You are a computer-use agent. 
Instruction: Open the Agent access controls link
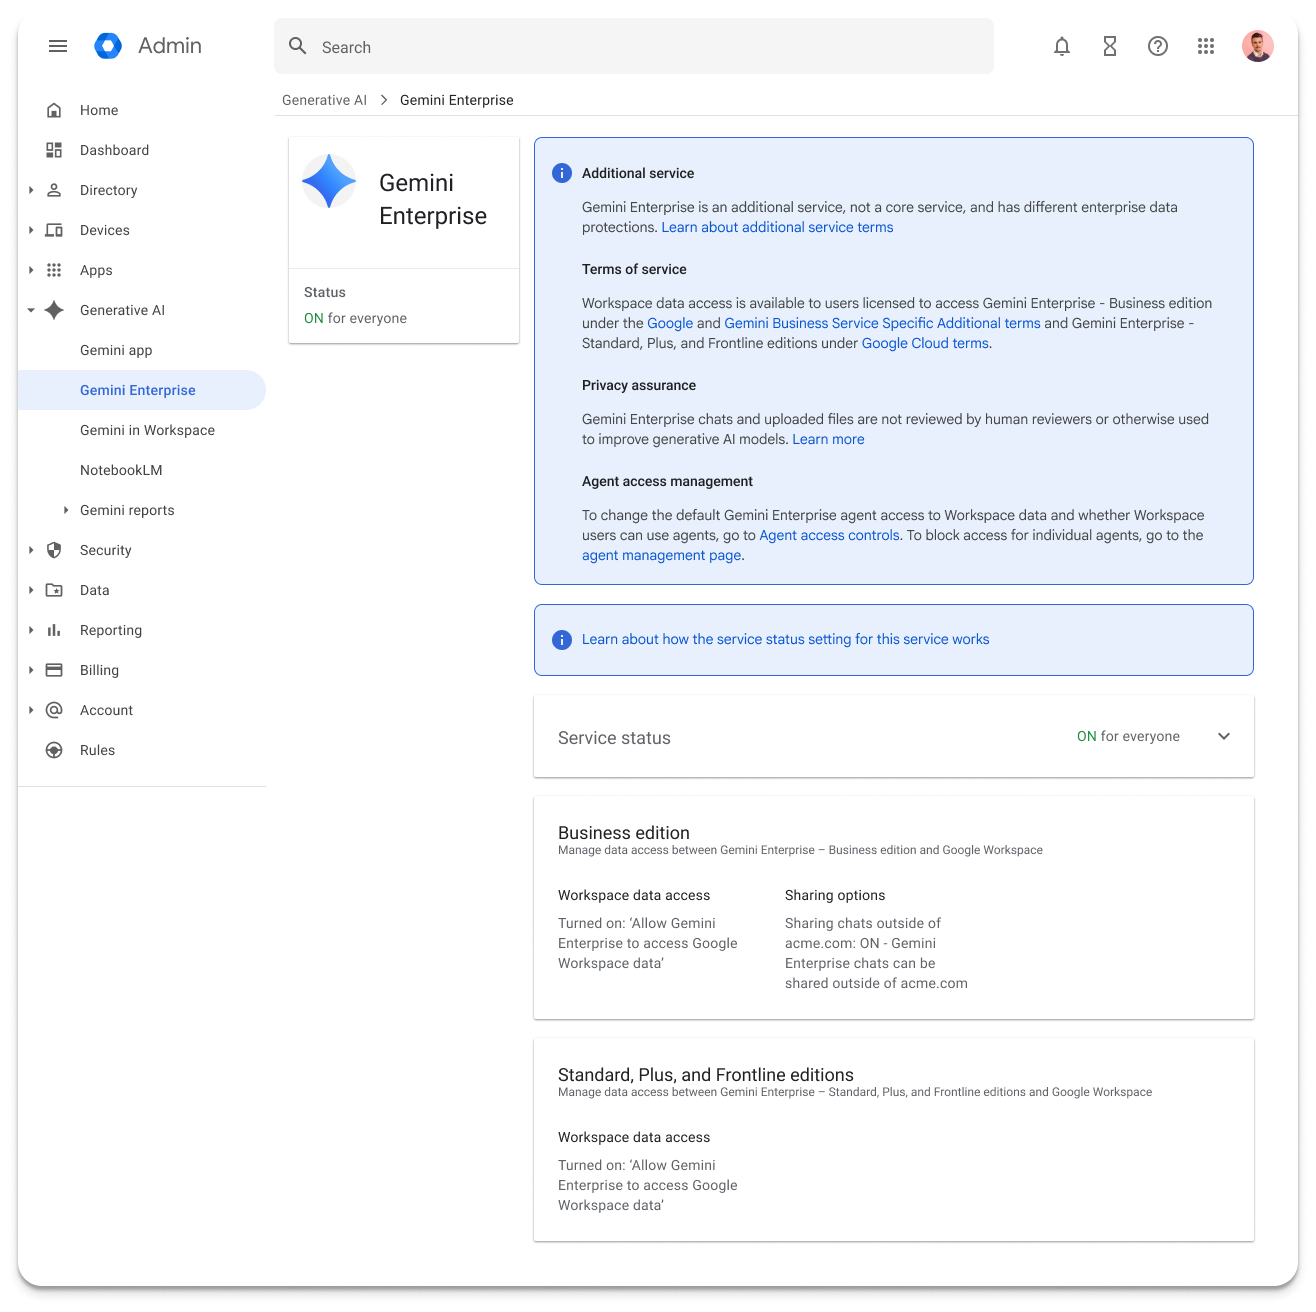click(828, 535)
